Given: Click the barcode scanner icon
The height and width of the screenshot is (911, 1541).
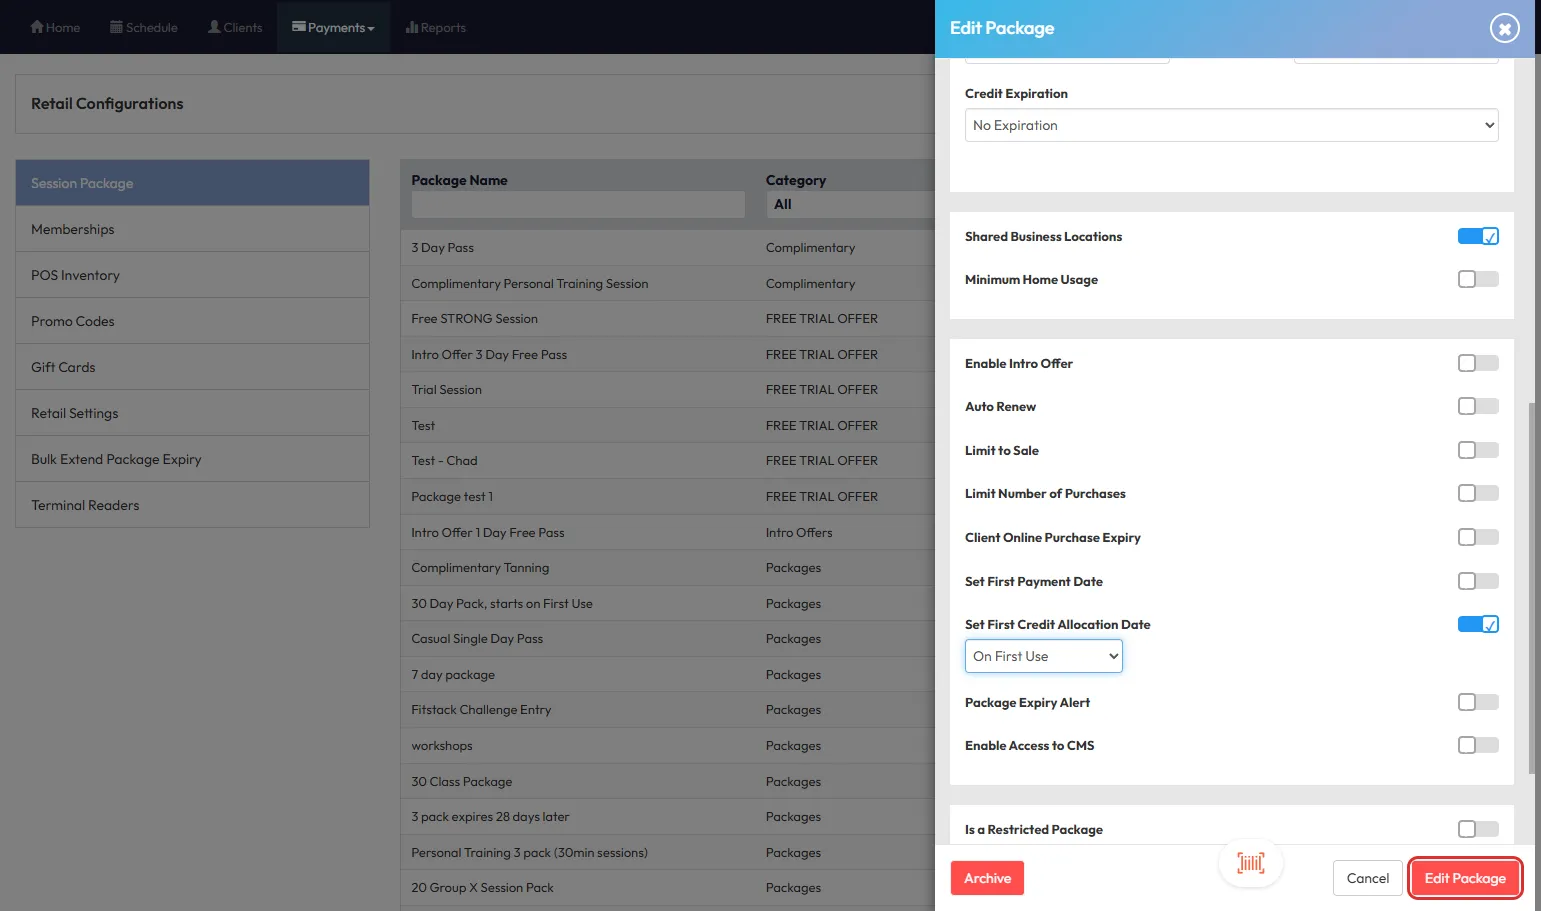Looking at the screenshot, I should 1250,863.
